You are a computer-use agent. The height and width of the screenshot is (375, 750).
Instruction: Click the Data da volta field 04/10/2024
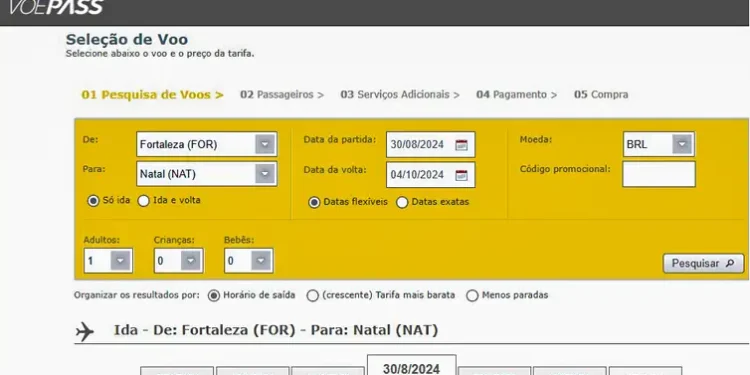point(430,175)
